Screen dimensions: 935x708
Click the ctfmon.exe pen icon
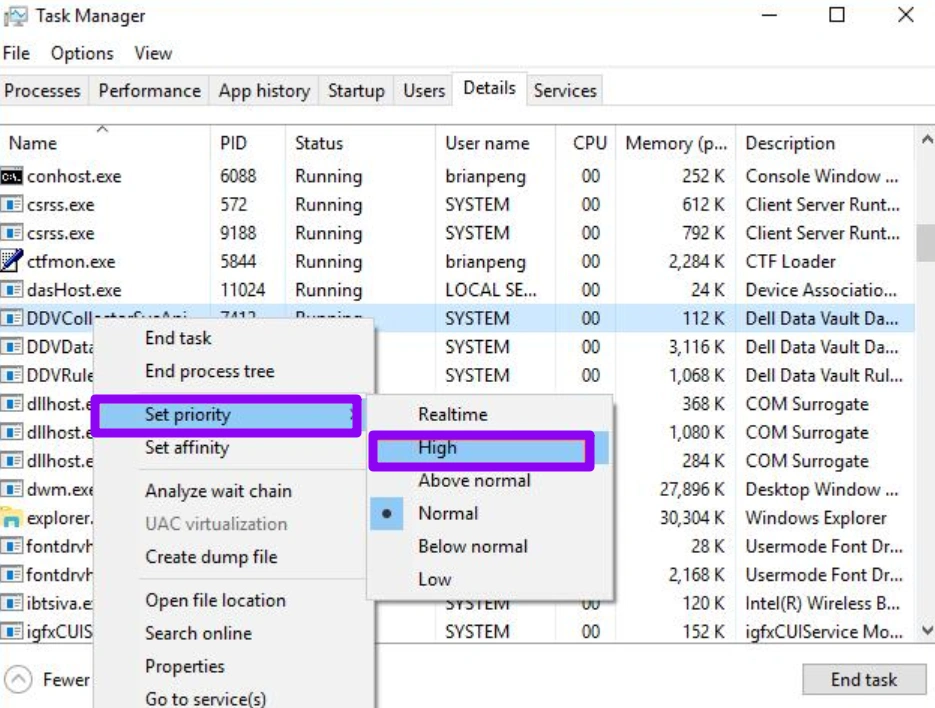[x=12, y=262]
